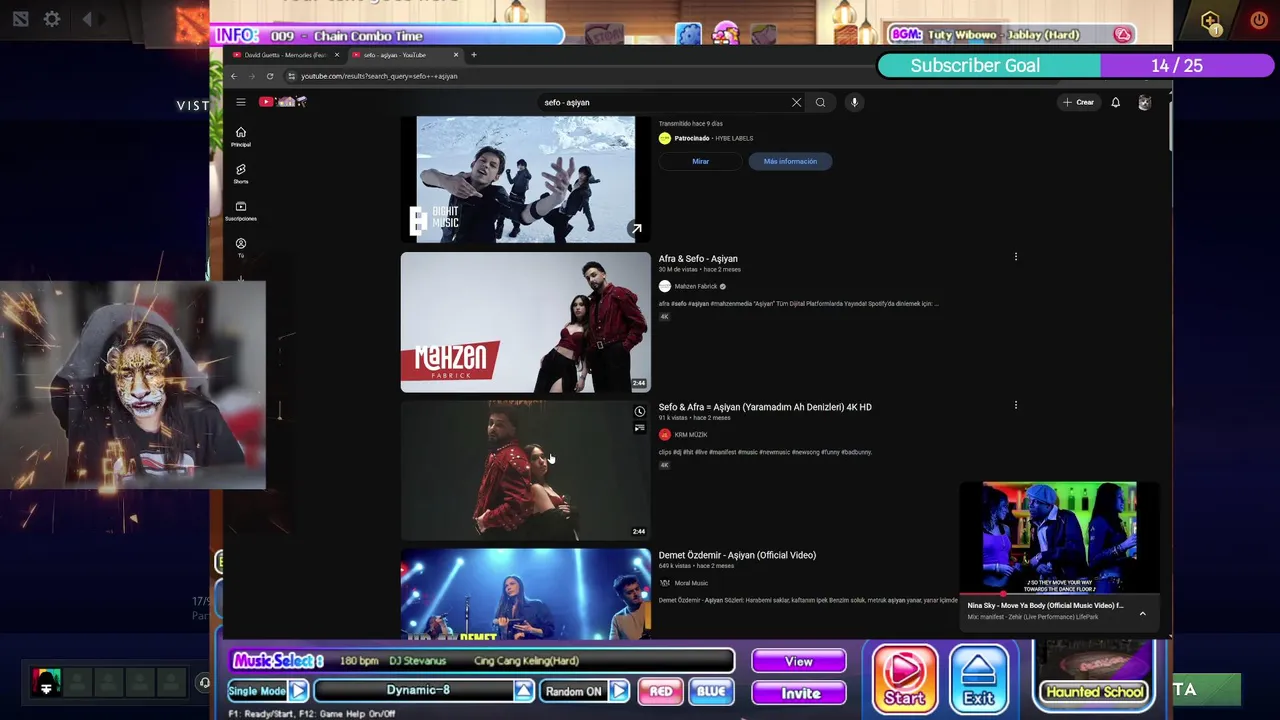Click the webcam overlay with tiger filter
1280x720 pixels.
tap(133, 386)
